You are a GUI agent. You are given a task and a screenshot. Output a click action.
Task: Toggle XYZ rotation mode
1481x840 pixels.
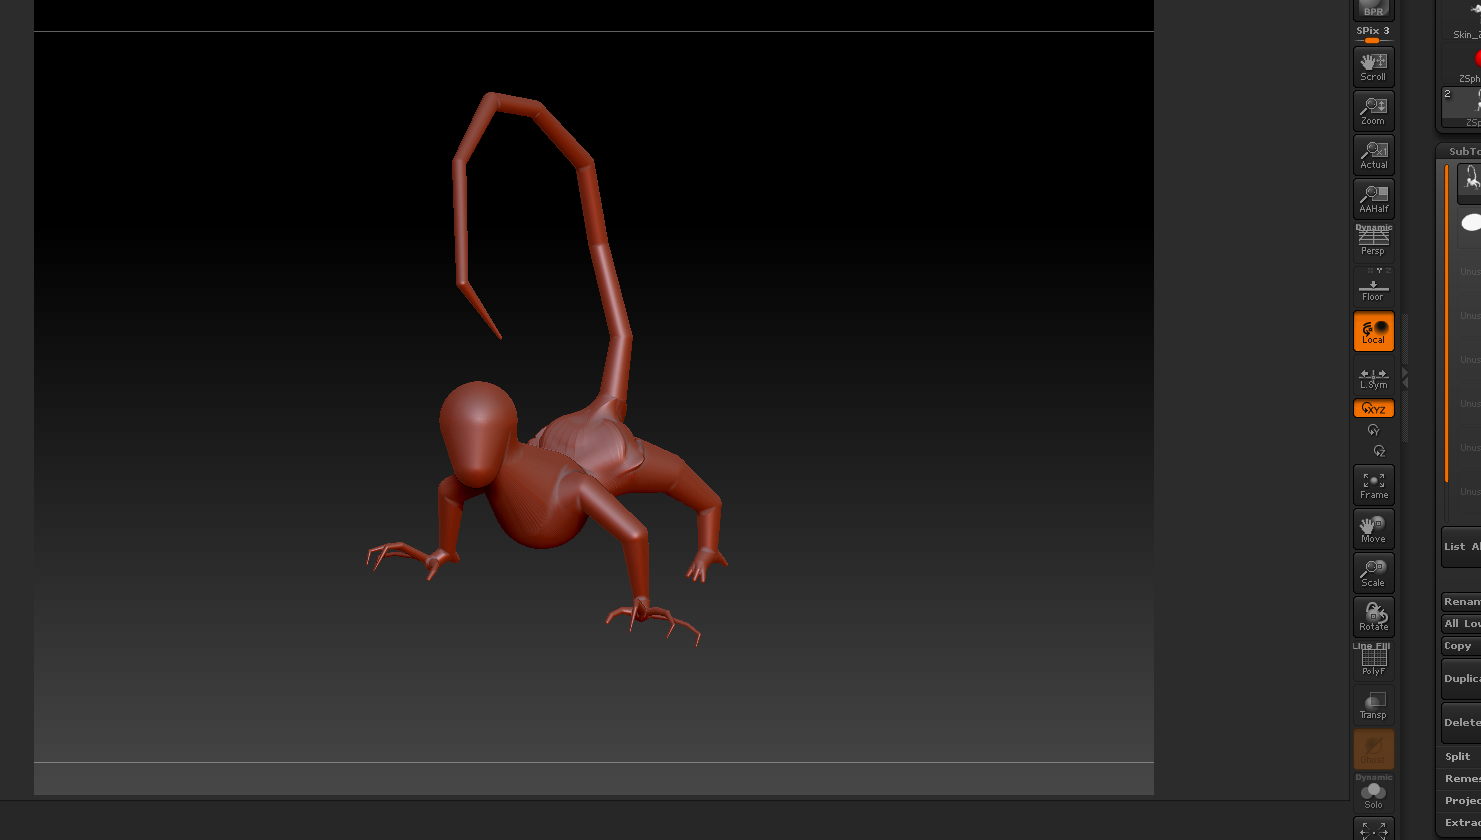[x=1373, y=408]
